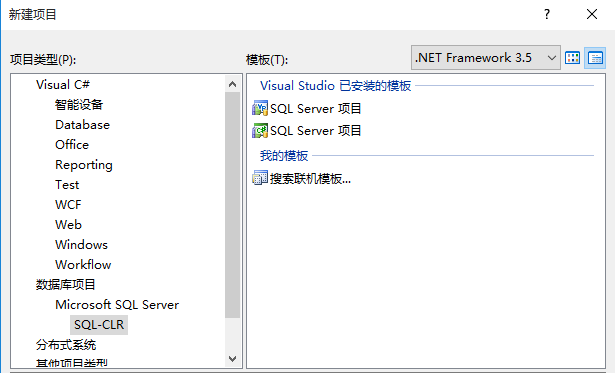Viewport: 615px width, 373px height.
Task: Pick the Workflow project type
Action: tap(83, 265)
